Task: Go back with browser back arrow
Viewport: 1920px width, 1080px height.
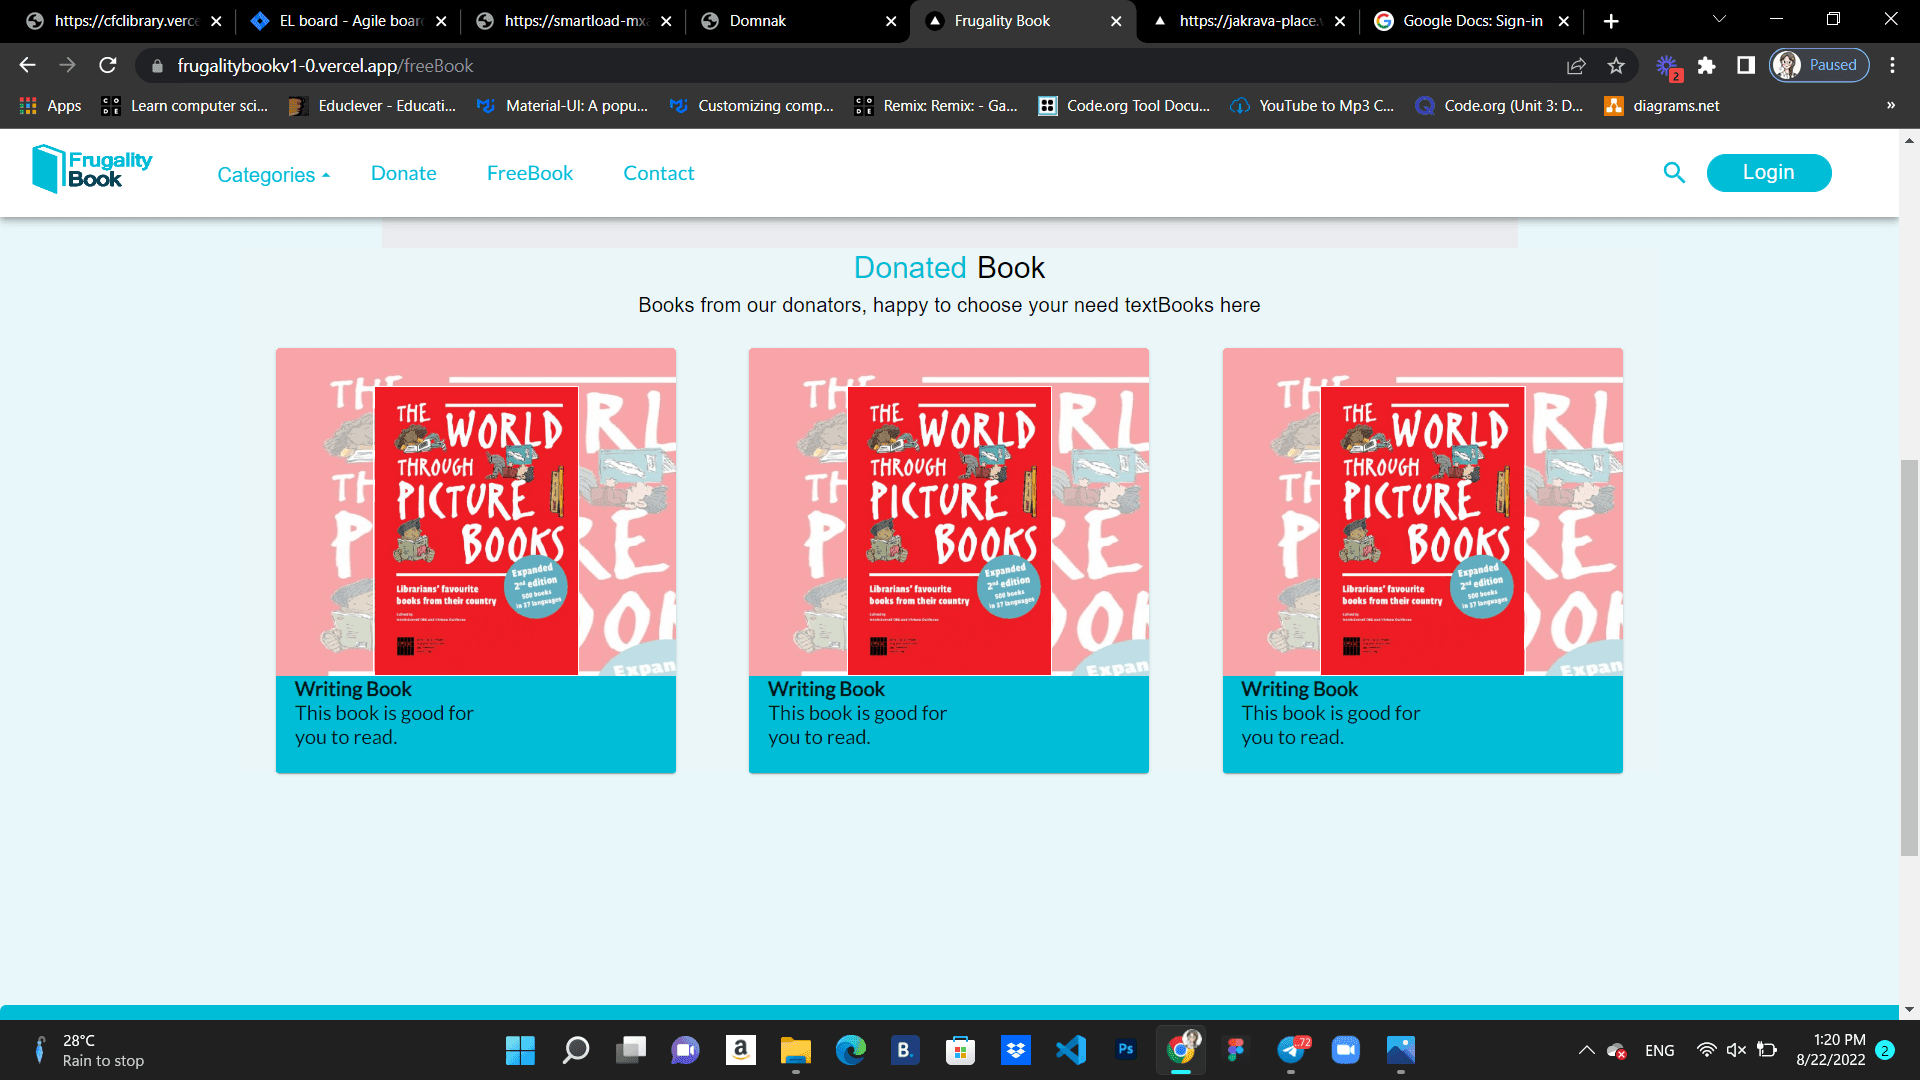Action: pos(27,65)
